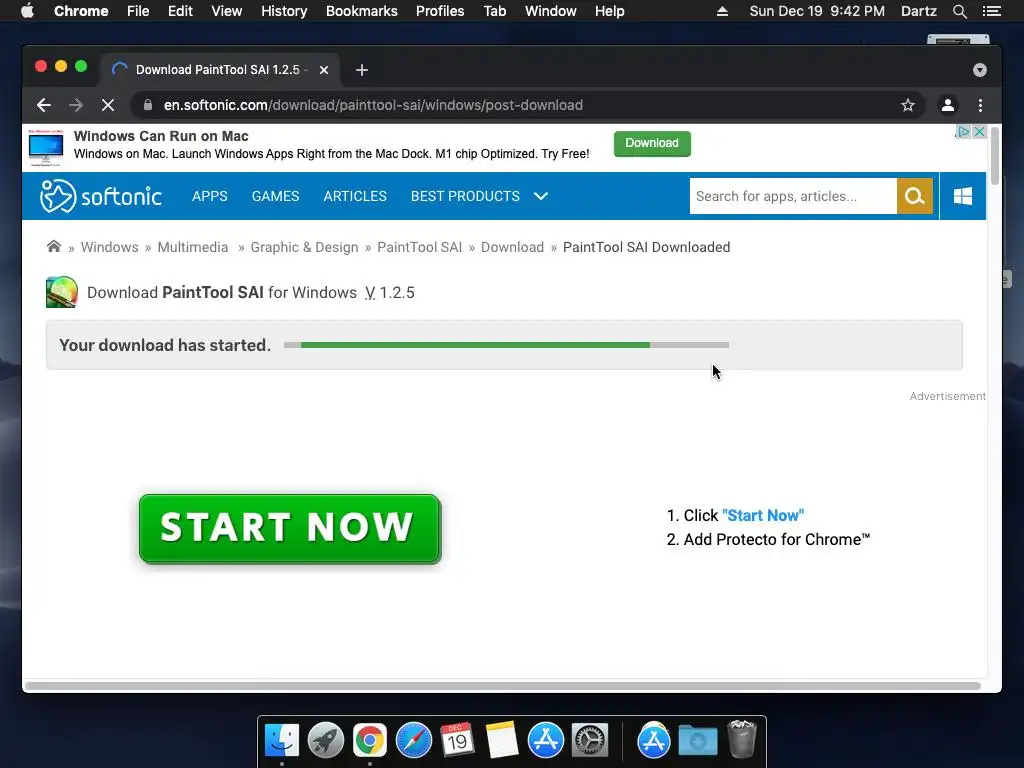This screenshot has height=768, width=1024.
Task: Click the Windows Can Run on Mac headline
Action: click(161, 136)
